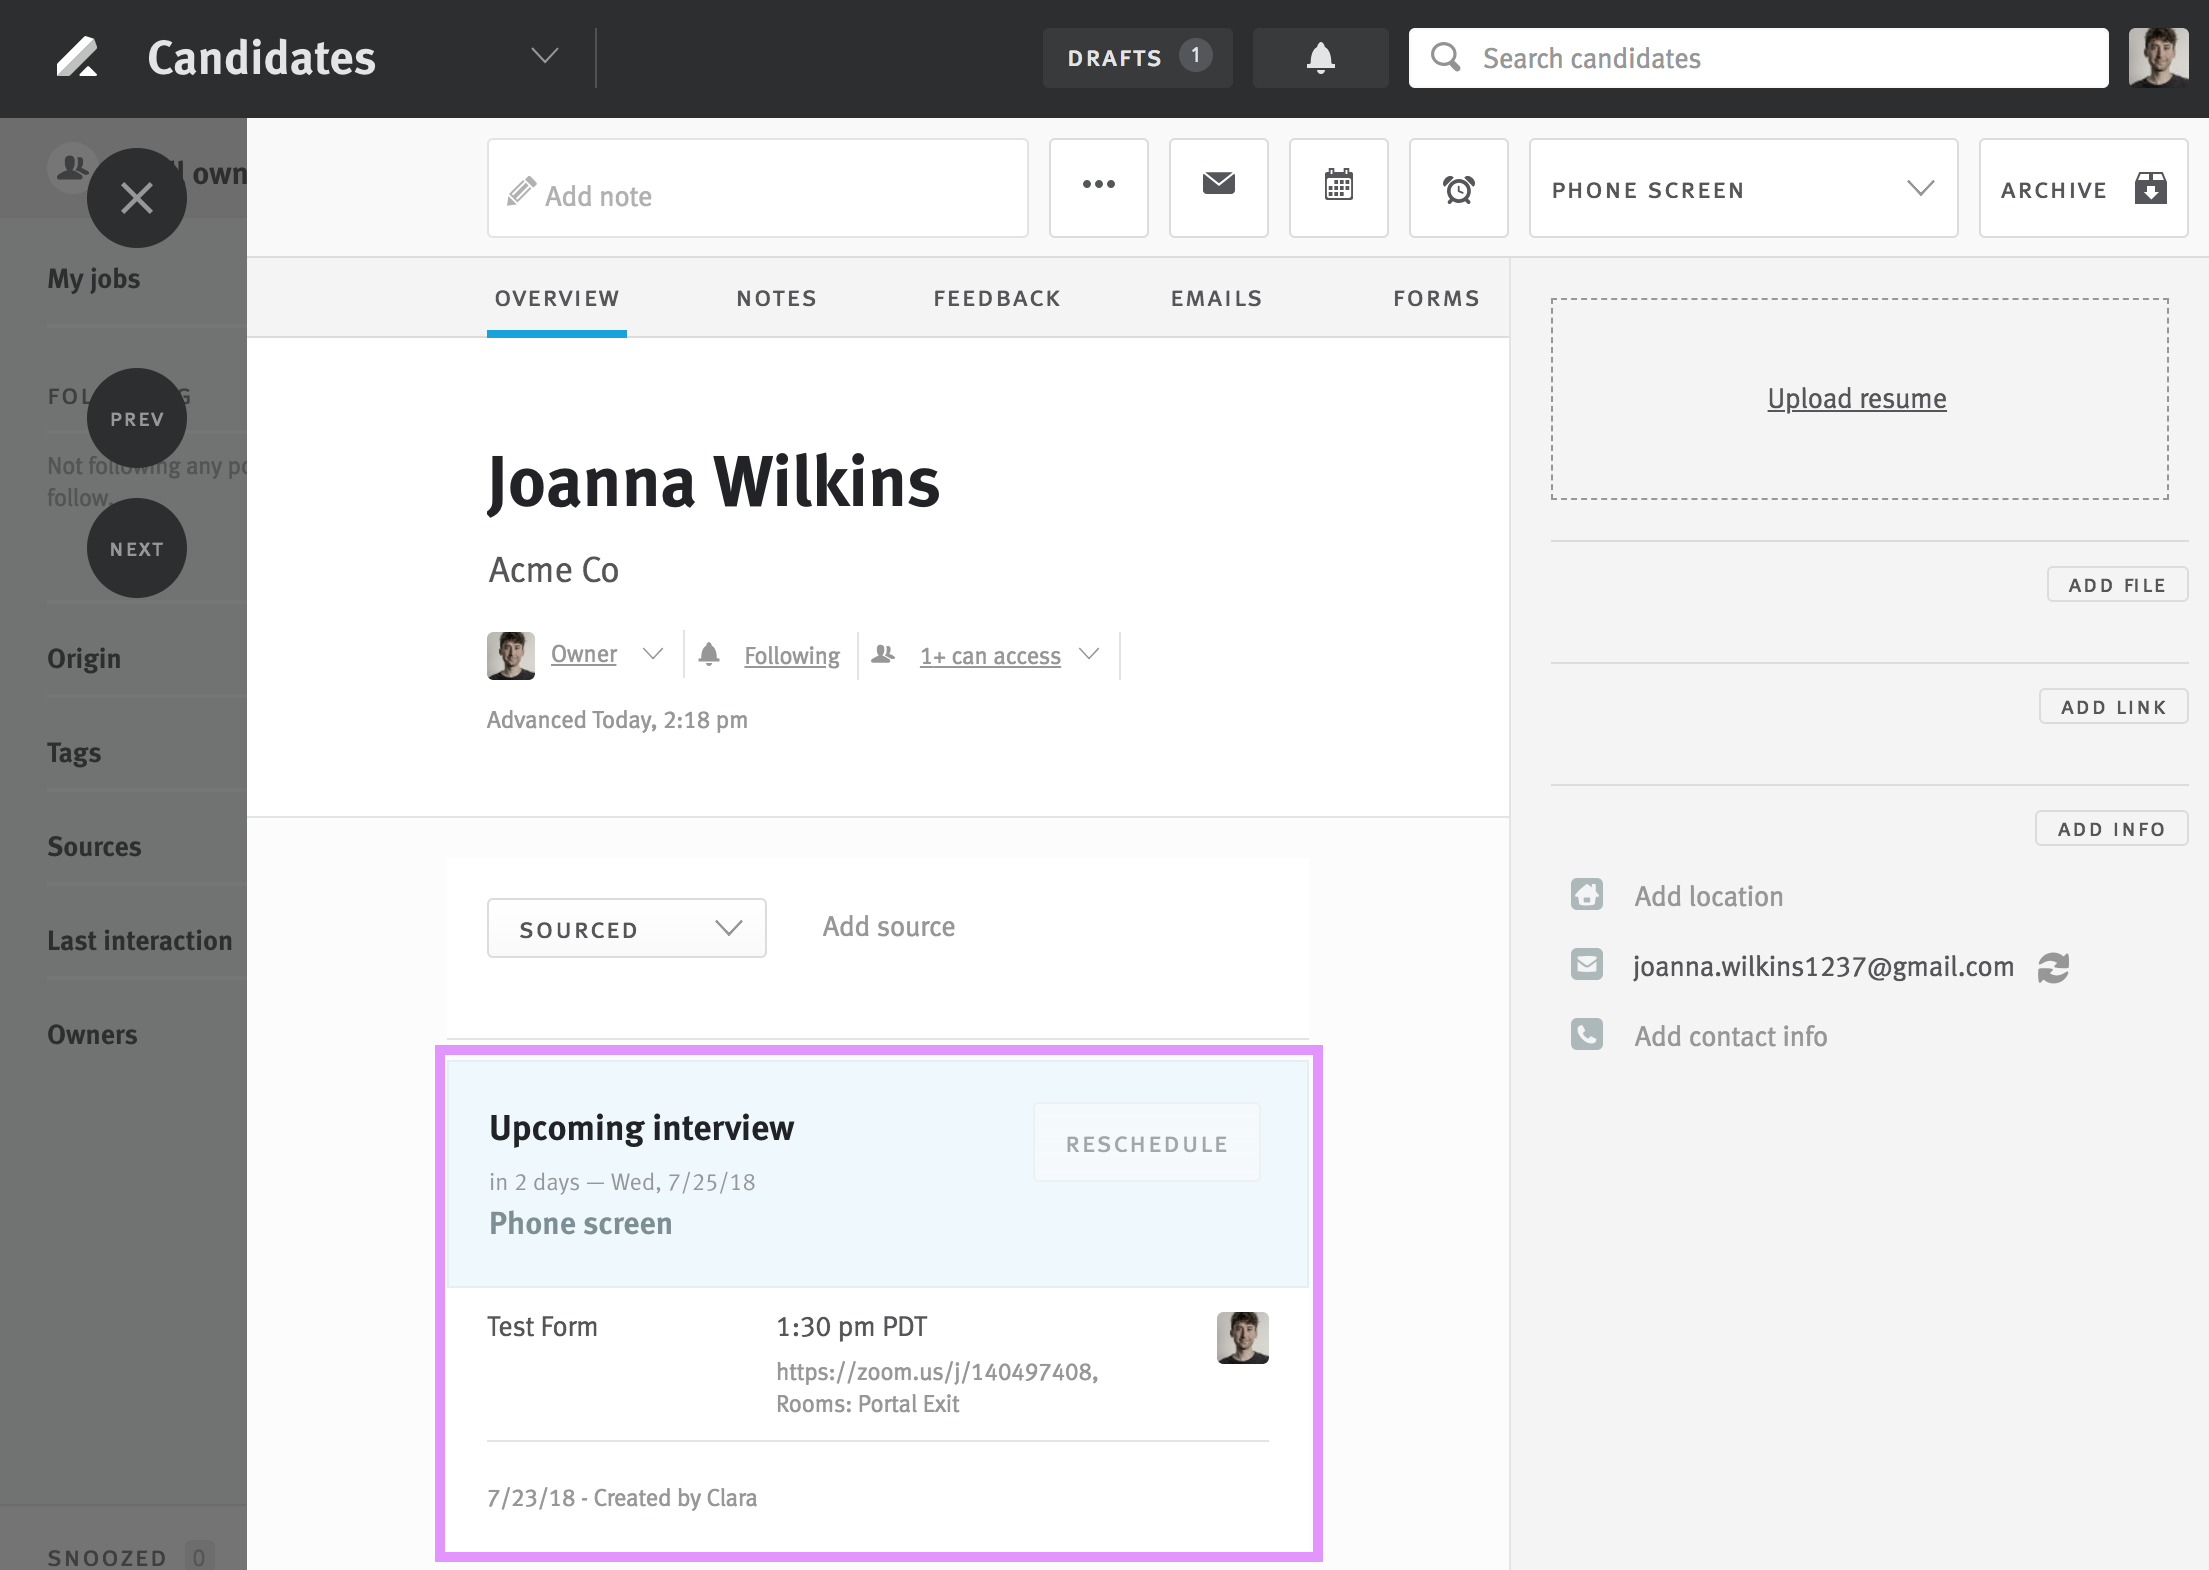
Task: Go to the next candidate
Action: click(137, 548)
